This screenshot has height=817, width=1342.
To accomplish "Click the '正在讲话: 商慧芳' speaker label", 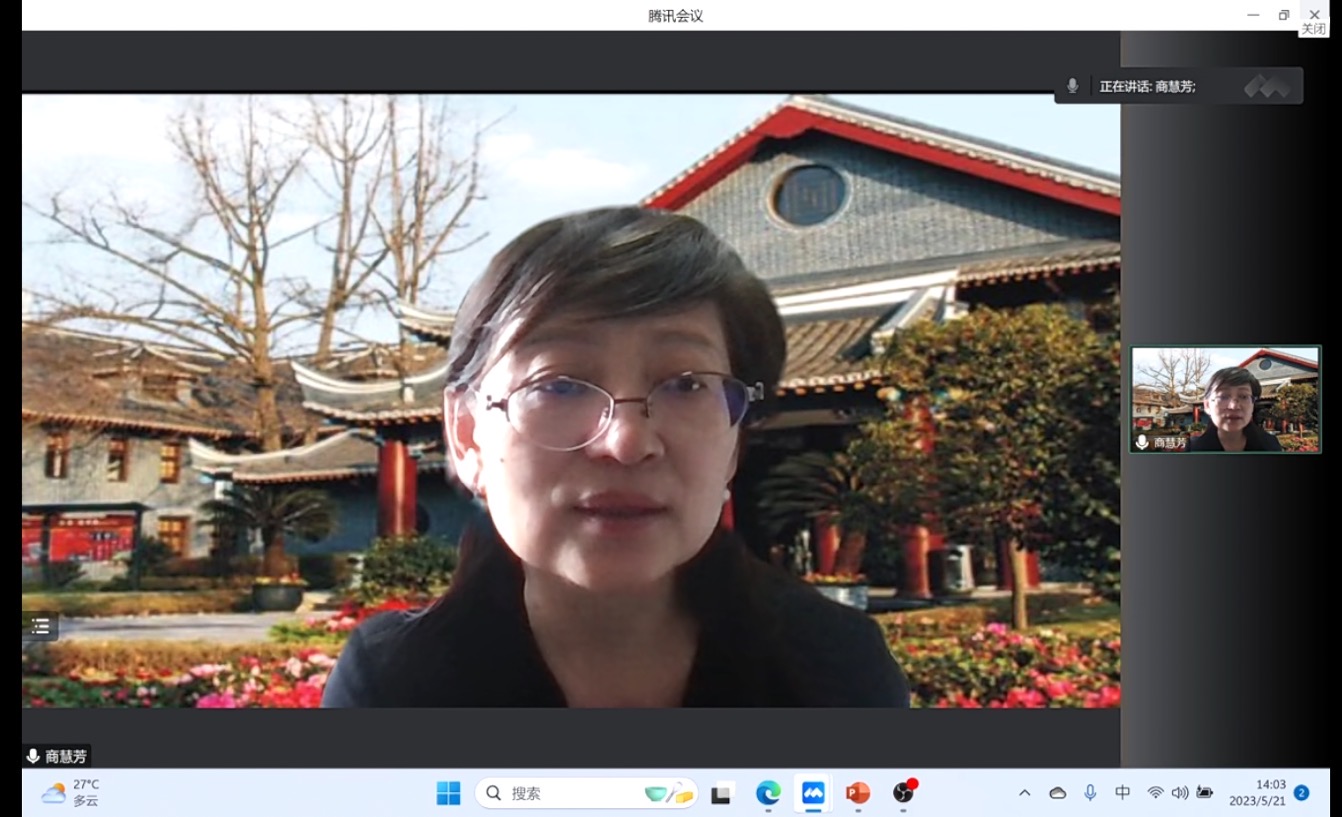I will point(1147,87).
